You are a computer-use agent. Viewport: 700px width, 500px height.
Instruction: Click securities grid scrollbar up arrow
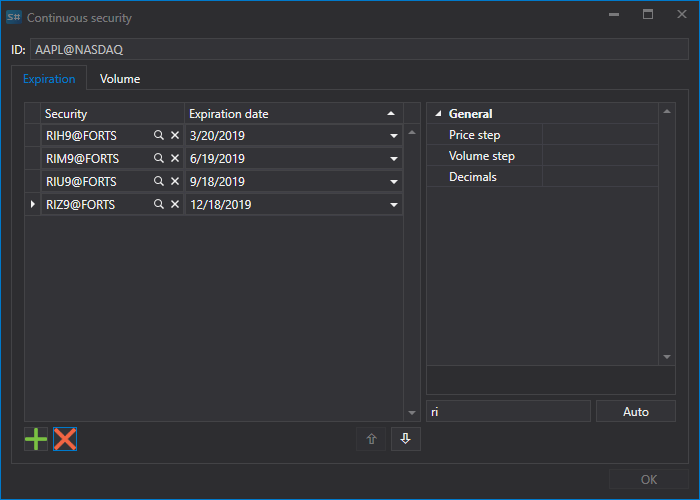coord(412,132)
